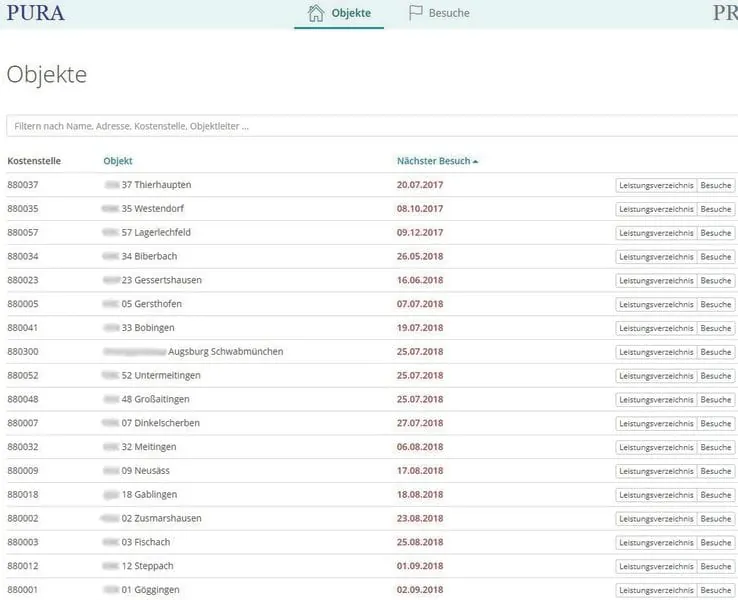
Task: Click the house icon in Objekte tab
Action: [x=316, y=13]
